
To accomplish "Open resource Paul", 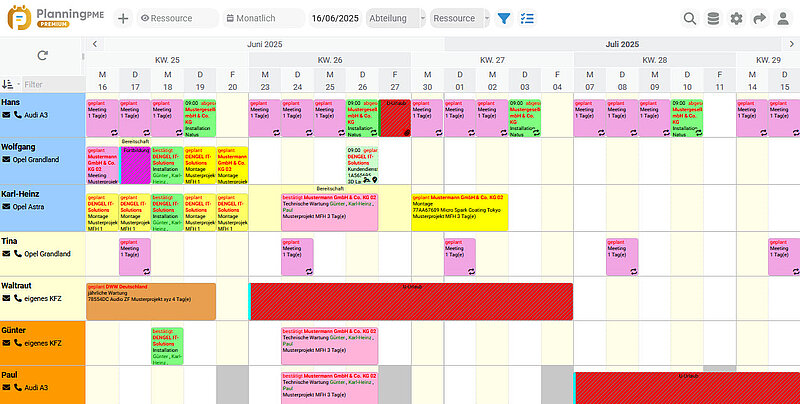I will [9, 375].
